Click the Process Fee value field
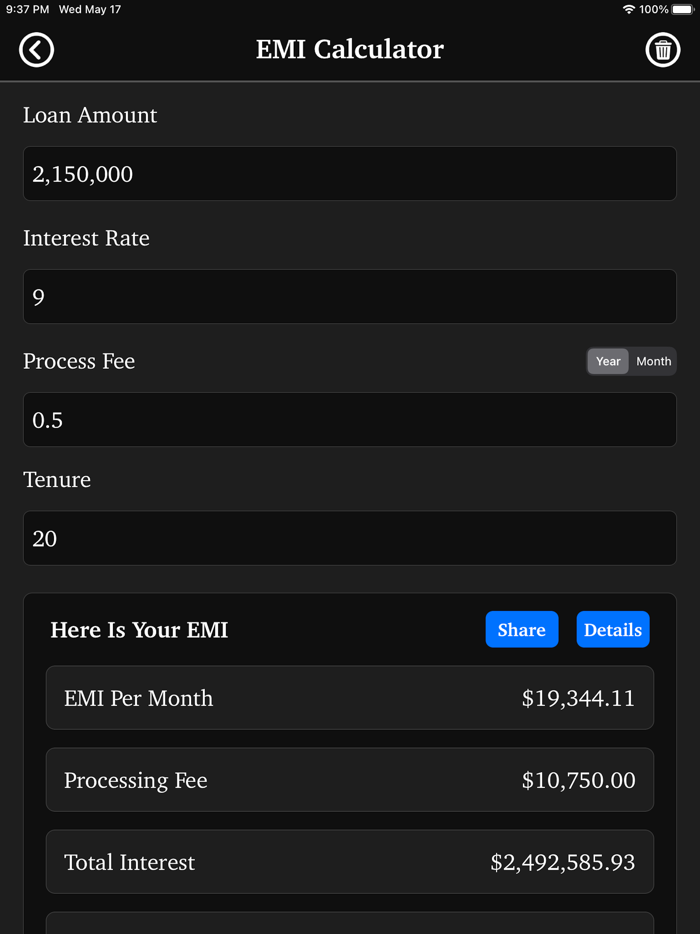The width and height of the screenshot is (700, 934). coord(350,419)
